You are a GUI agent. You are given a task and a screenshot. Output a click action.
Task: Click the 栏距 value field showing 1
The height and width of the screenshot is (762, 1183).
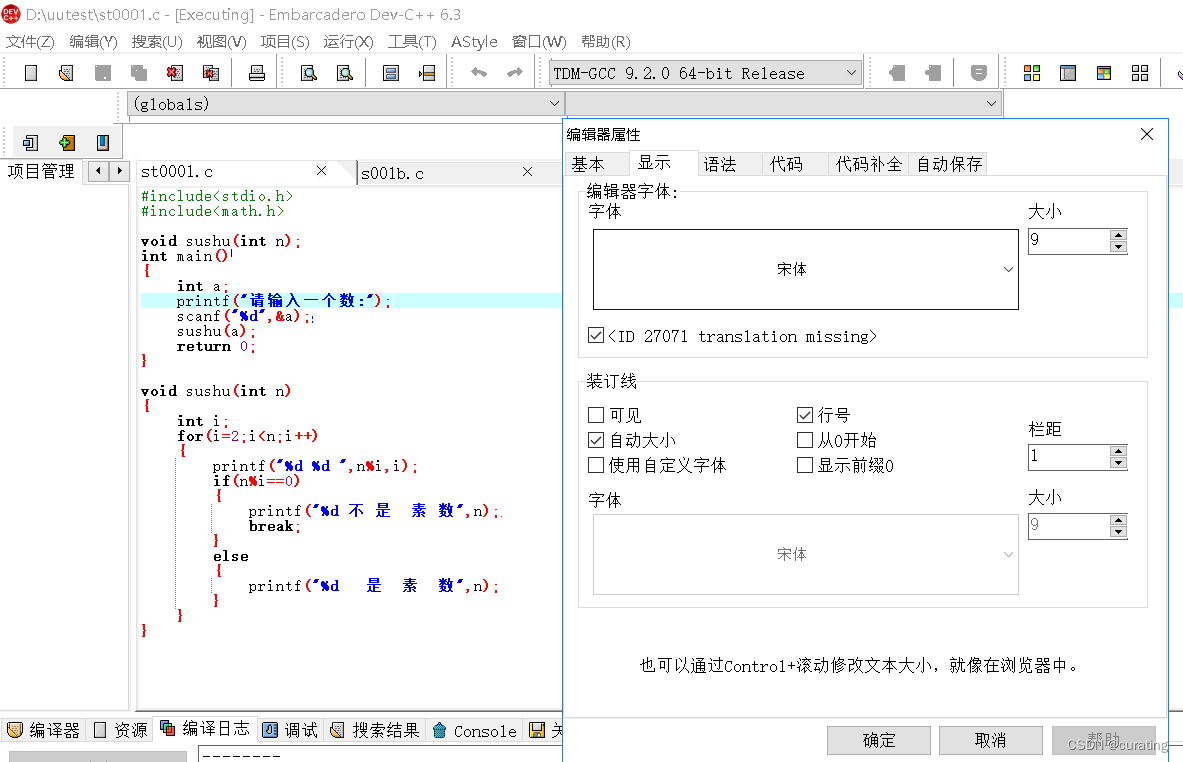[x=1069, y=456]
